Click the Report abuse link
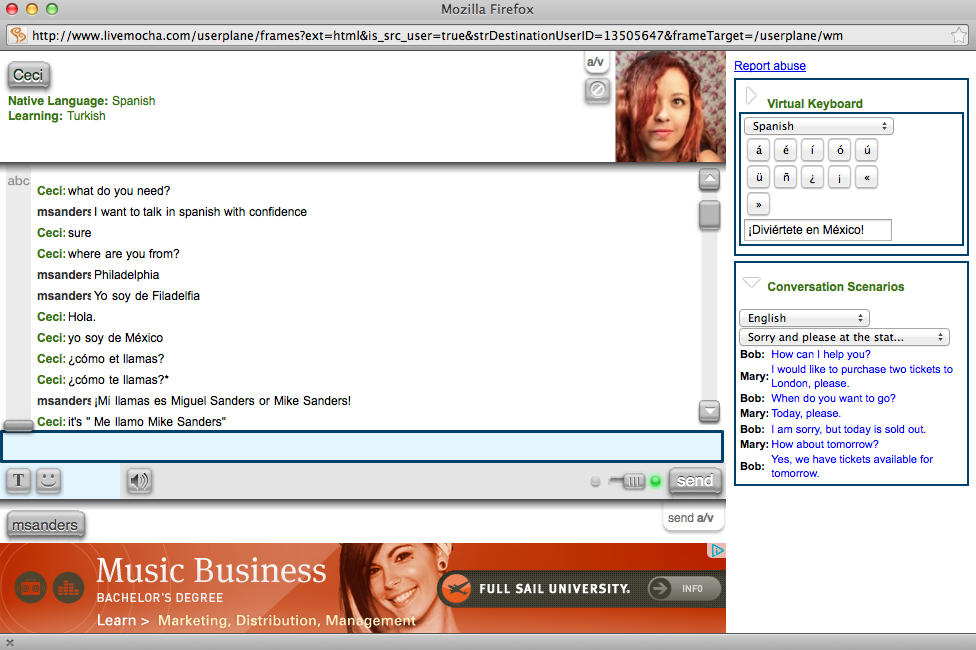976x650 pixels. point(769,66)
